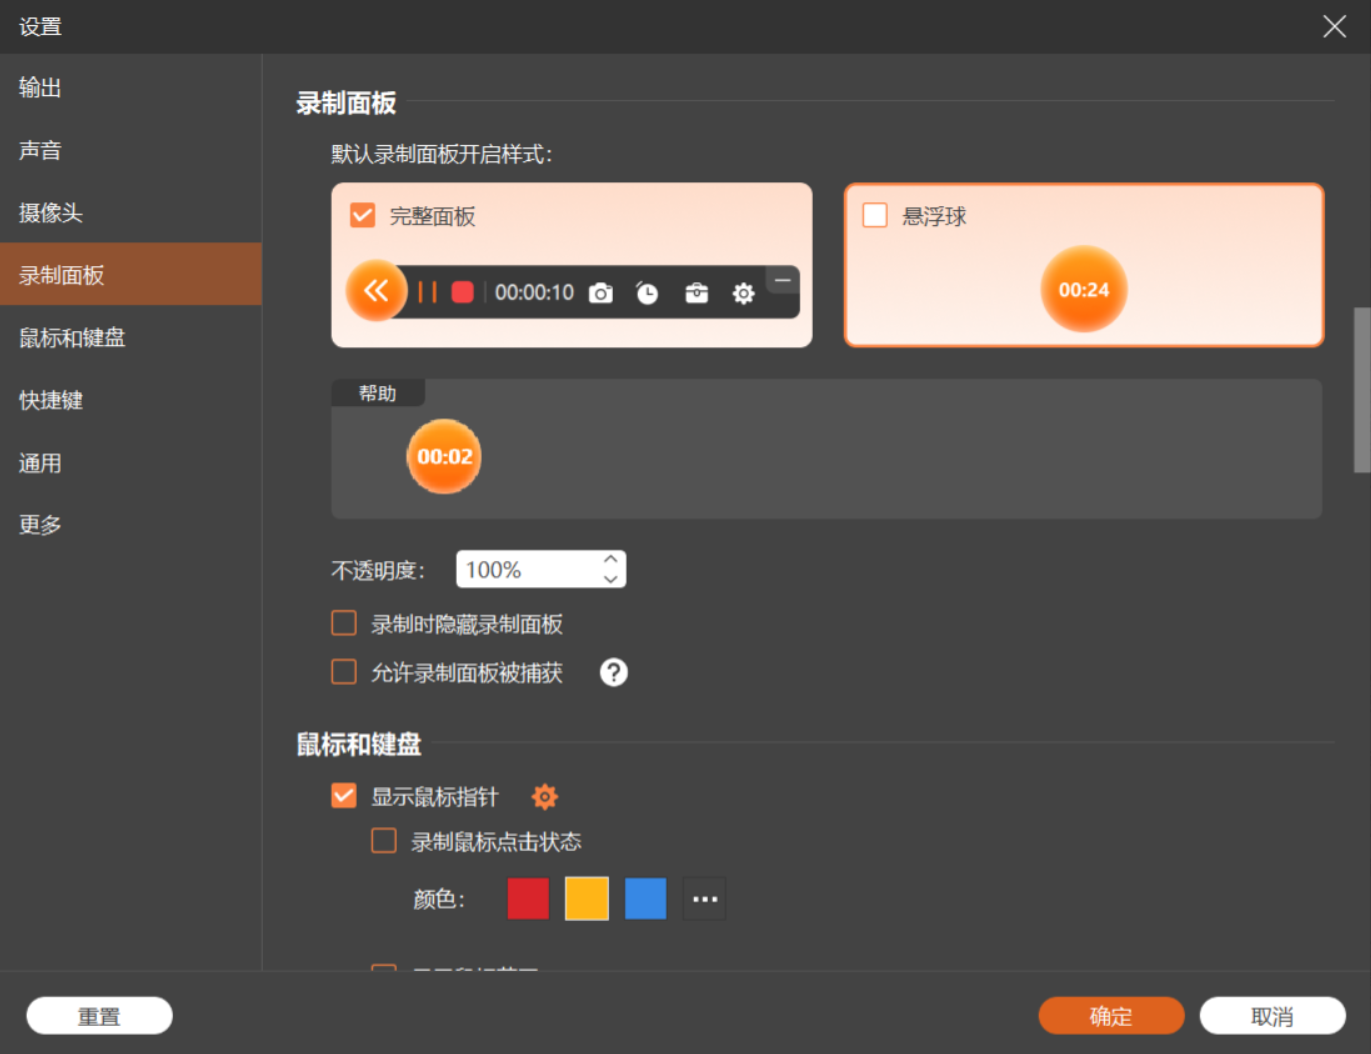This screenshot has height=1054, width=1371.
Task: Click the scheduled clock icon in panel preview
Action: pos(647,293)
